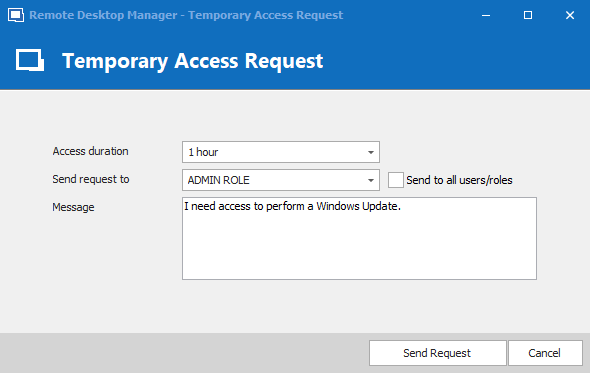Screen dimensions: 590x373
Task: Select the '1 hour' combo box field
Action: pyautogui.click(x=281, y=152)
